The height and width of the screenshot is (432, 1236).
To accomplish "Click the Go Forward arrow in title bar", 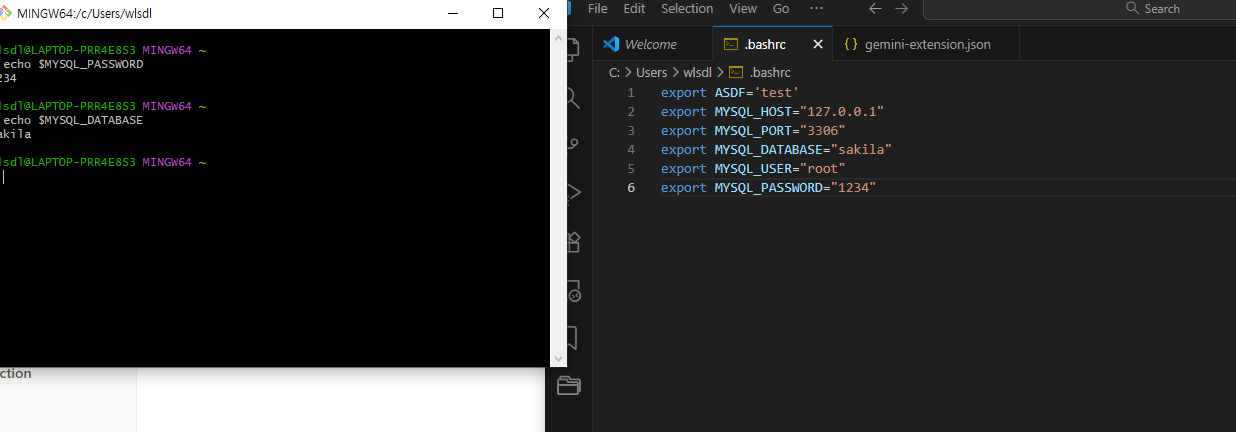I will [x=902, y=8].
